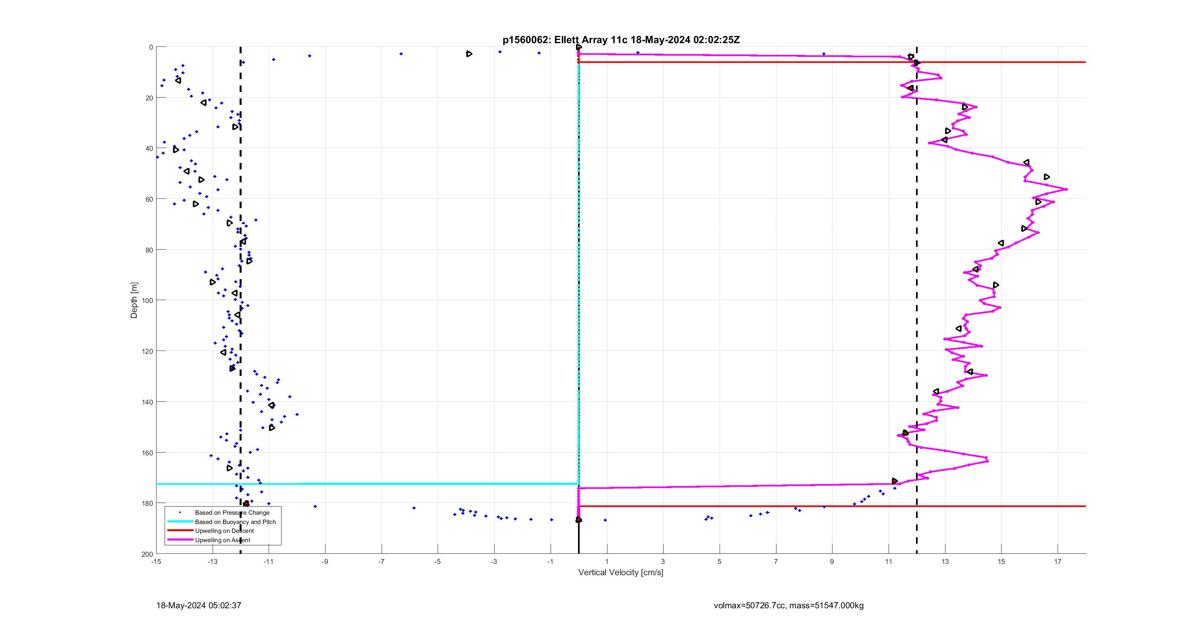The height and width of the screenshot is (622, 1200).
Task: Click the depth tick label '160'
Action: (146, 452)
